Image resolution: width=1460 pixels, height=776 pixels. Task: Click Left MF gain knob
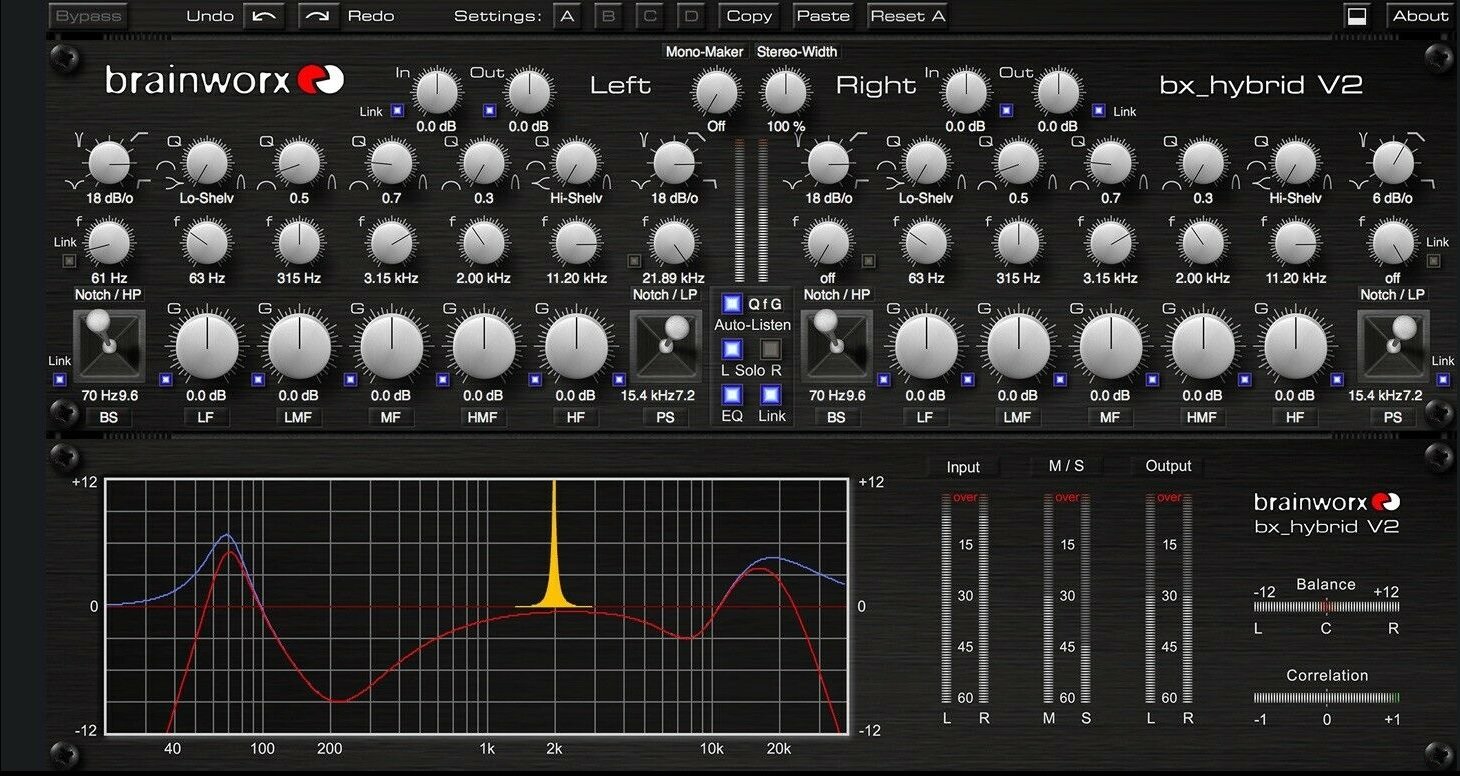pos(391,346)
